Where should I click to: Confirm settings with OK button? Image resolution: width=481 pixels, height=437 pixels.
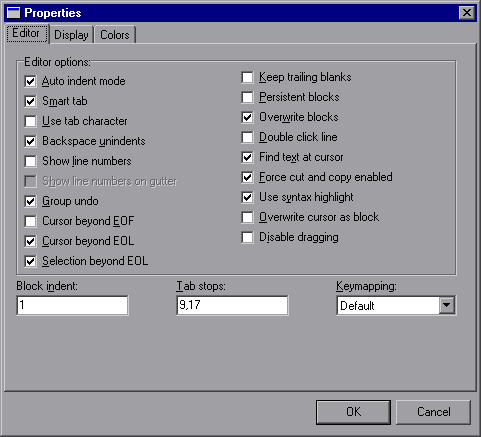point(353,412)
